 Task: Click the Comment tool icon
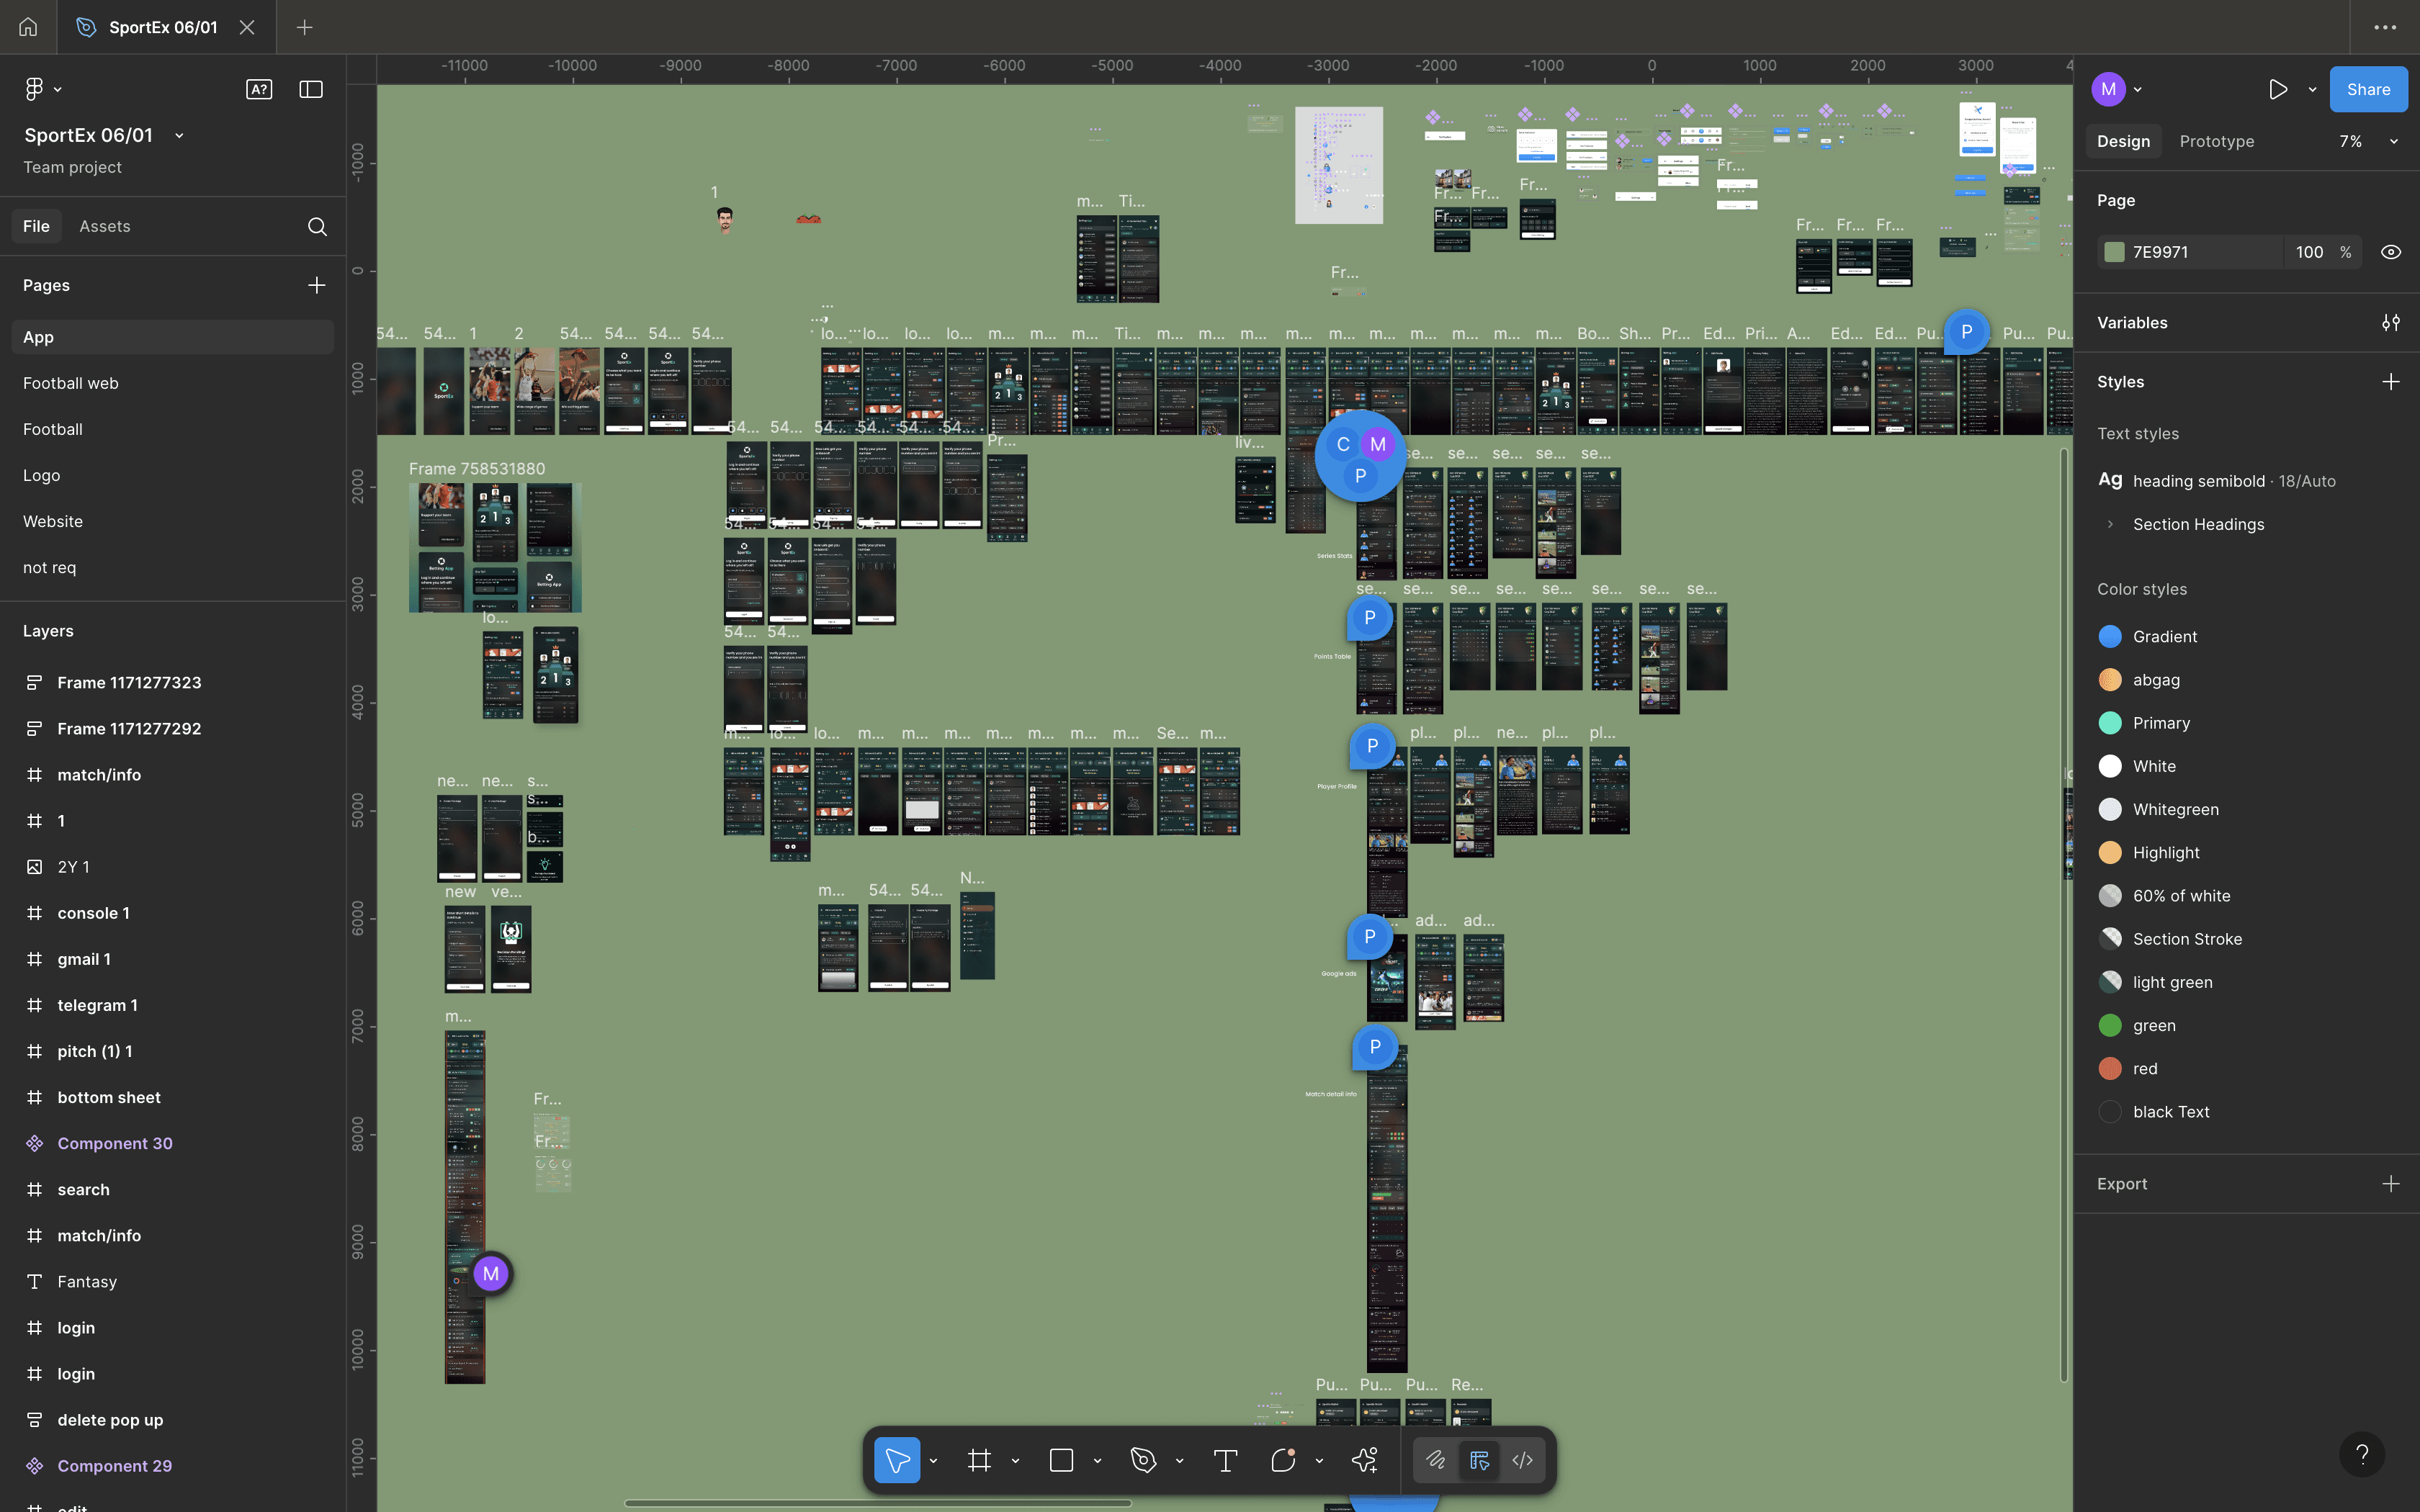click(1283, 1461)
